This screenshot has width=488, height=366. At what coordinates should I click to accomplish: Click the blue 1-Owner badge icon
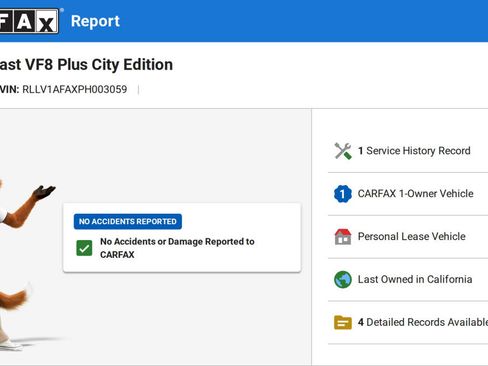343,194
